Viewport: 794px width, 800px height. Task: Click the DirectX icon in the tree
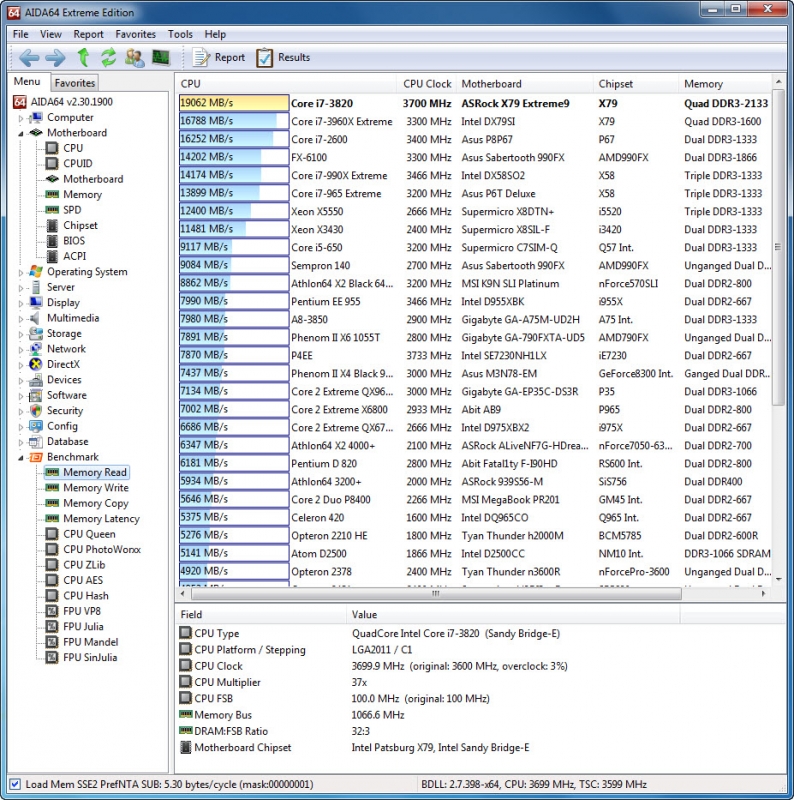(36, 364)
